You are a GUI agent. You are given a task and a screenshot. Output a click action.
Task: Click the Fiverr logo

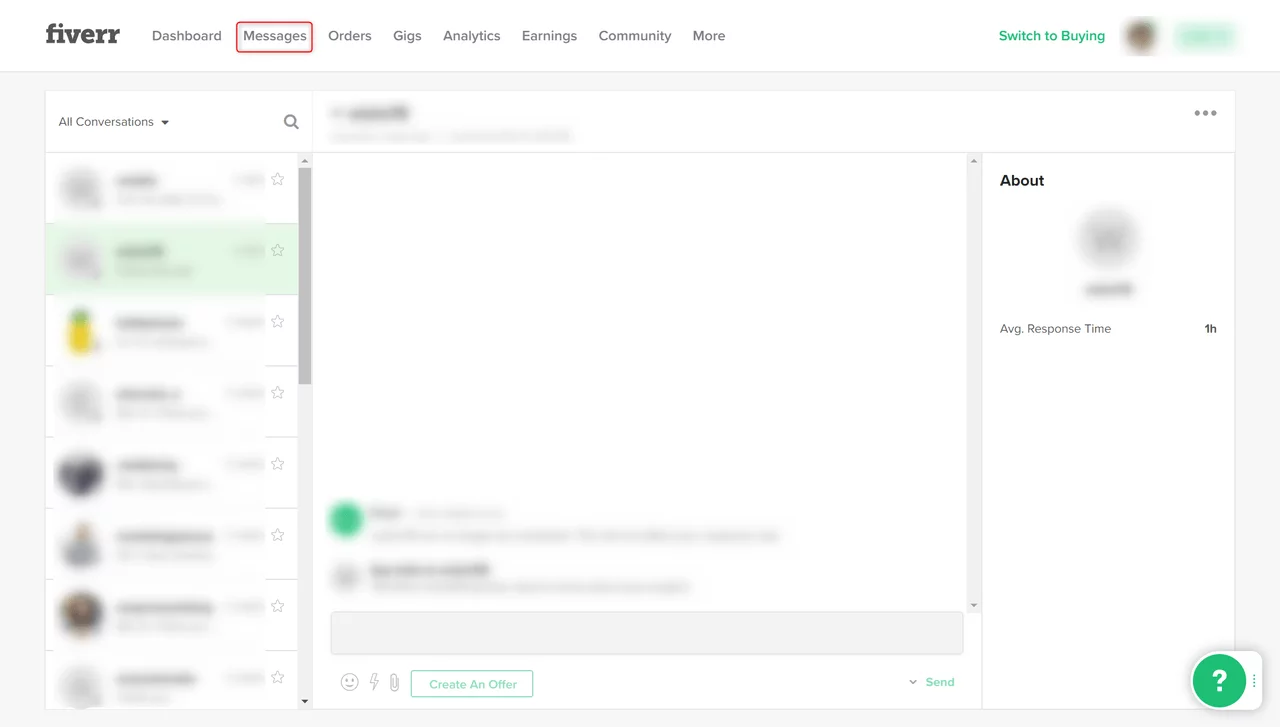tap(82, 35)
